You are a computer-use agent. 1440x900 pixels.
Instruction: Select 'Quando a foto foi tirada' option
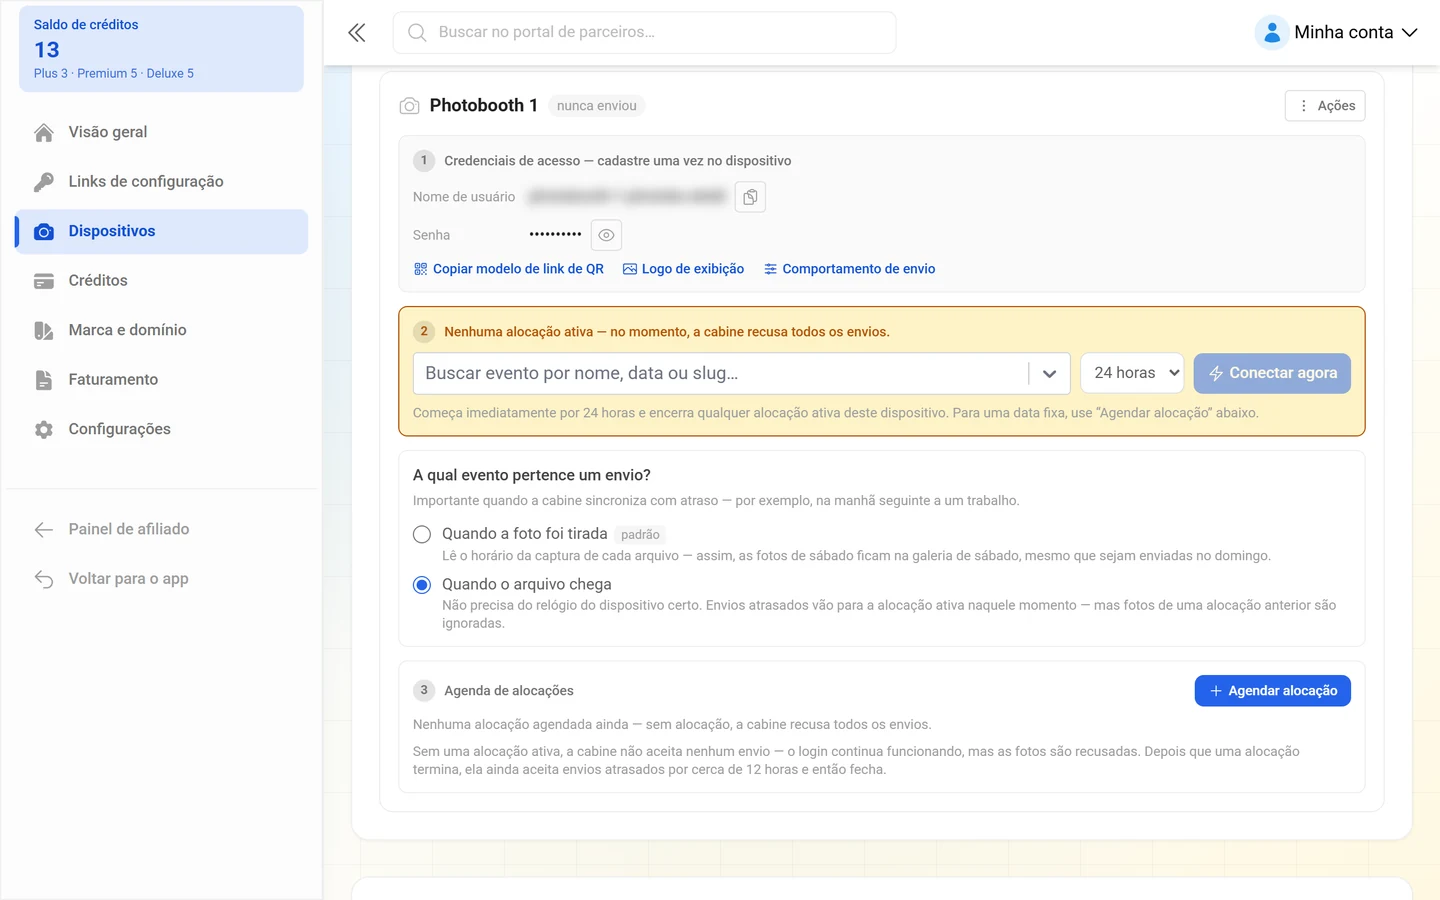point(422,534)
